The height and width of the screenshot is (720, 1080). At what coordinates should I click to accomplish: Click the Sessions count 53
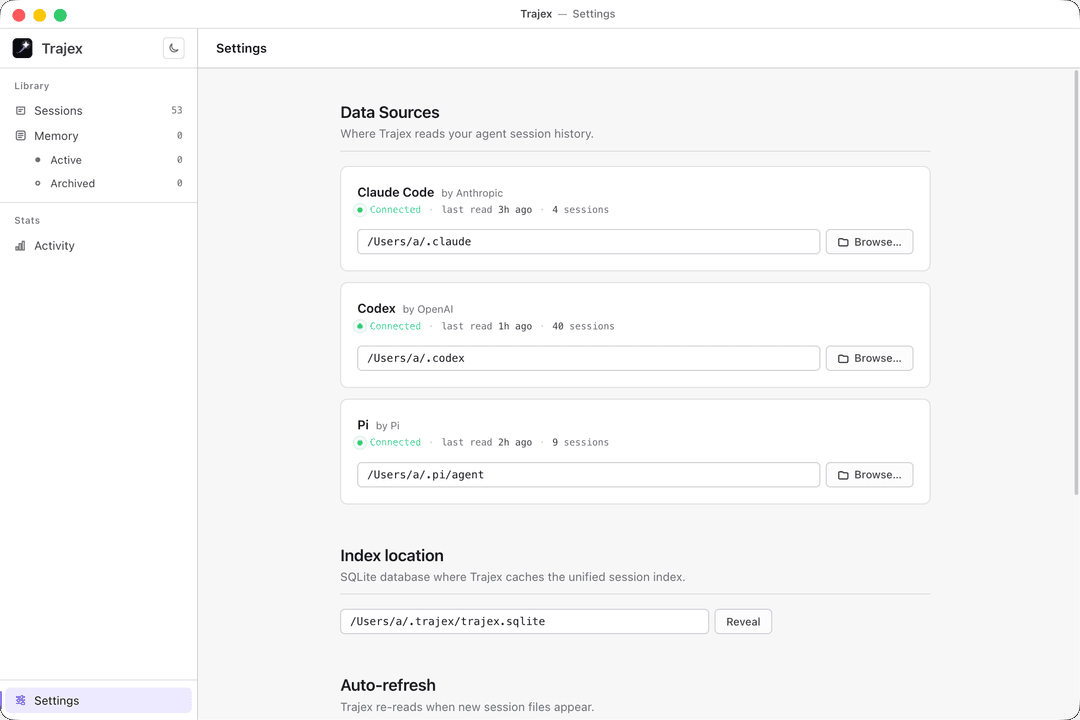pyautogui.click(x=177, y=110)
